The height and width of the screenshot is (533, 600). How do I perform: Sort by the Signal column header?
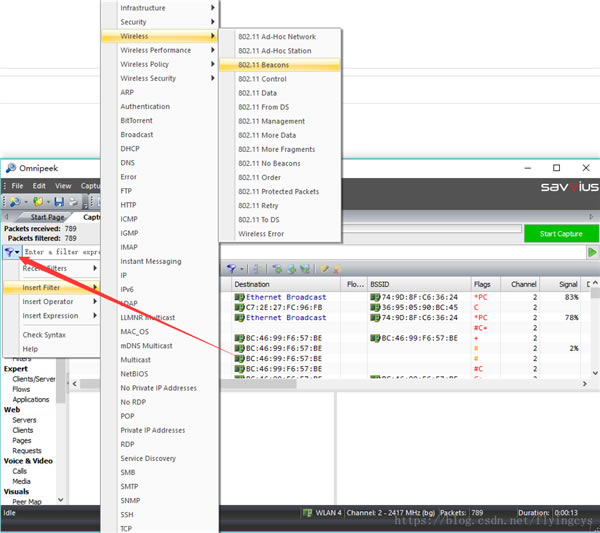tap(569, 284)
